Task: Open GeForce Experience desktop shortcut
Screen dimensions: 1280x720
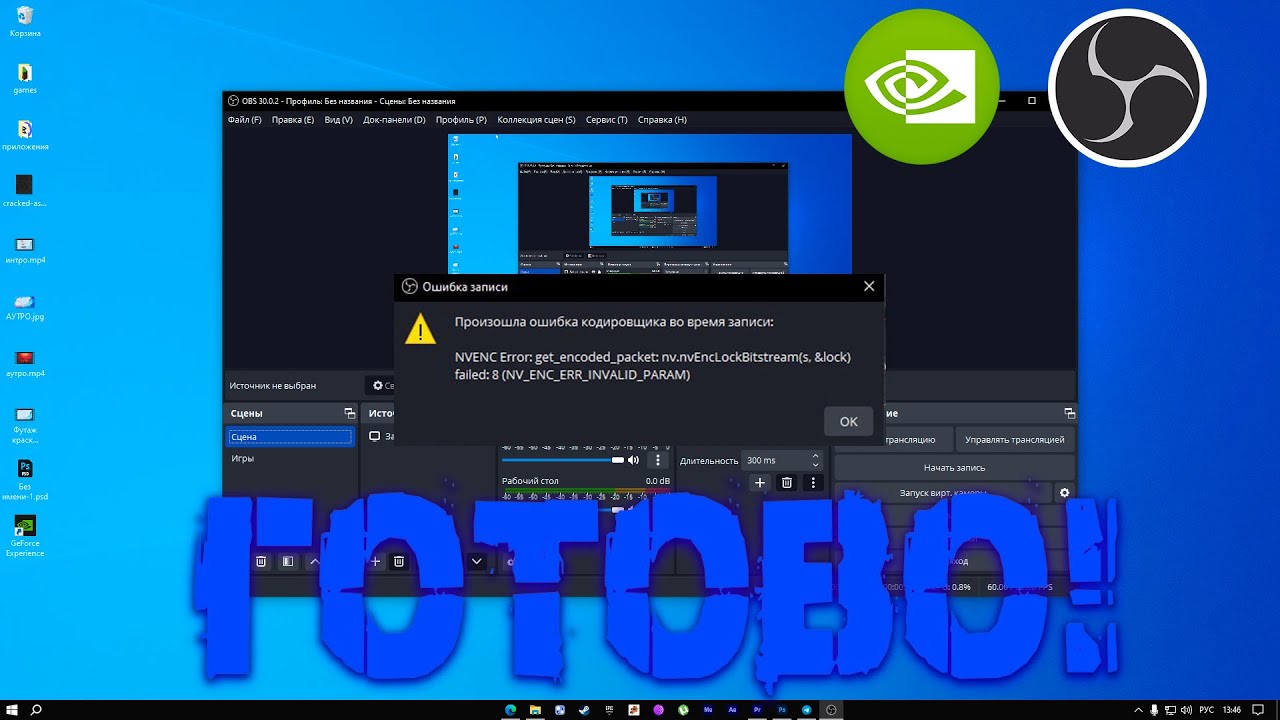Action: click(x=25, y=536)
